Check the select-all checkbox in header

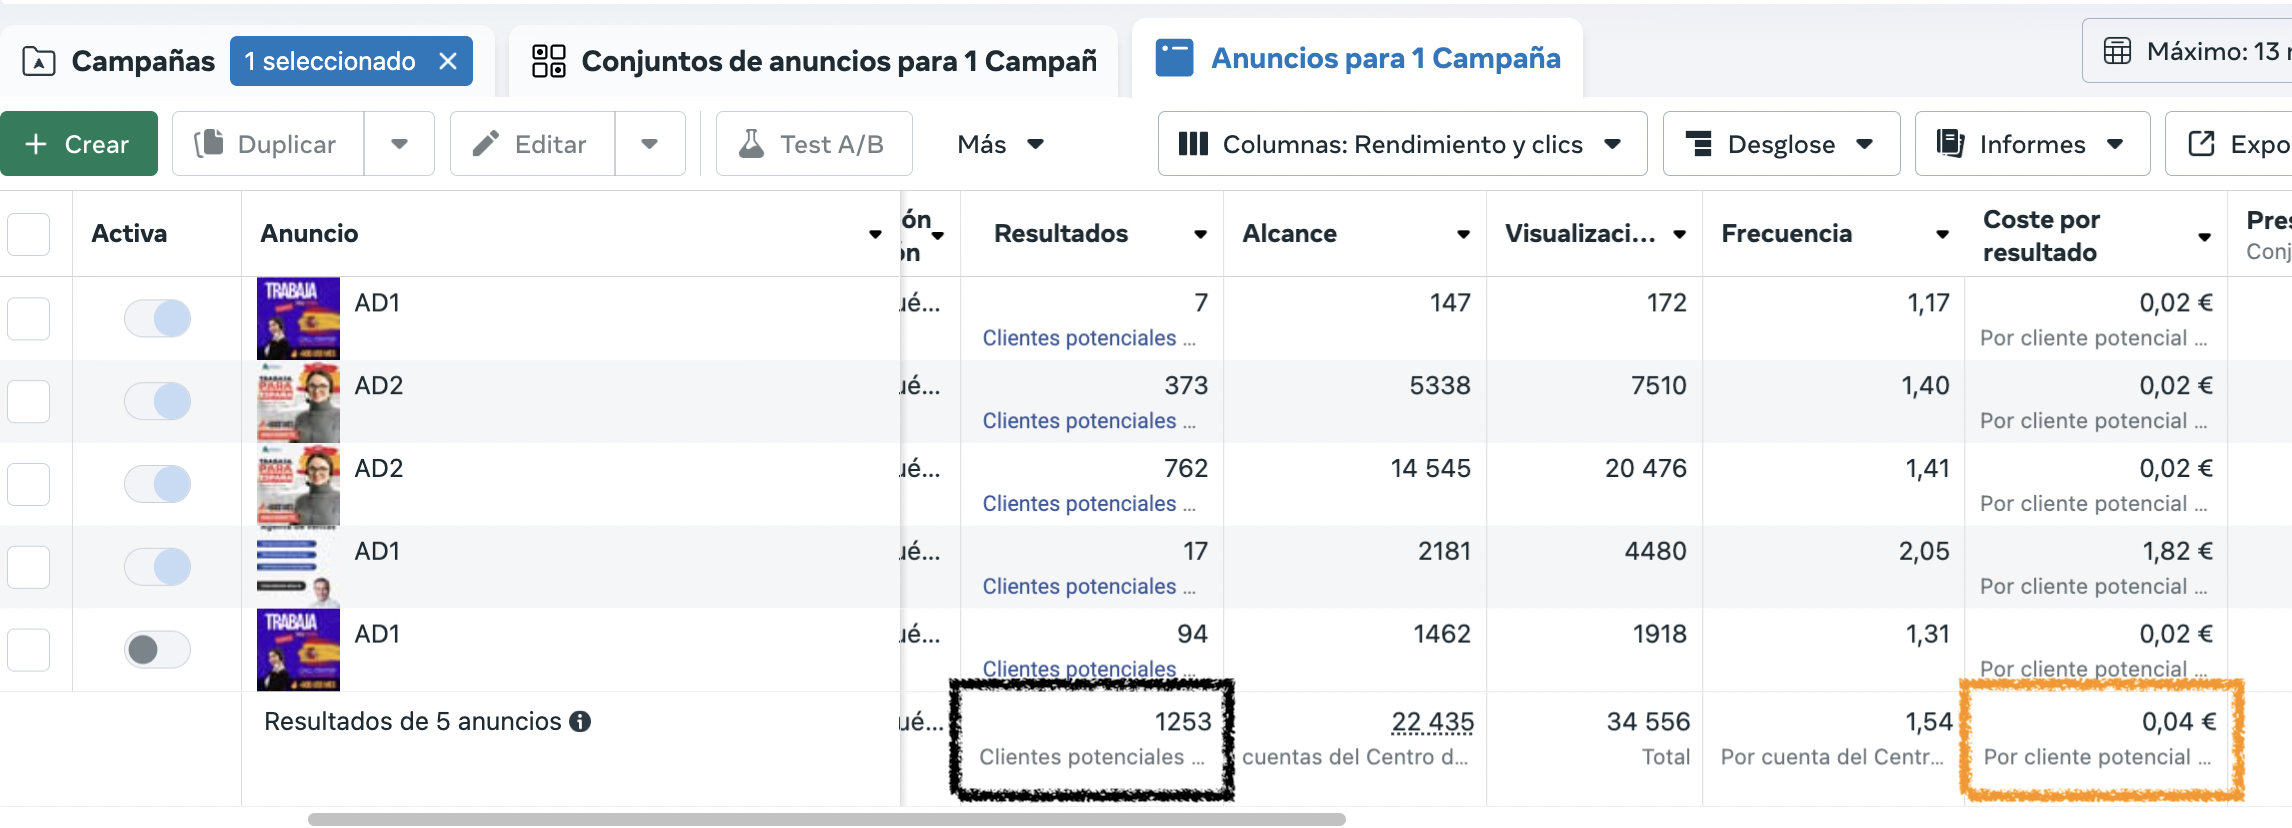tap(29, 234)
